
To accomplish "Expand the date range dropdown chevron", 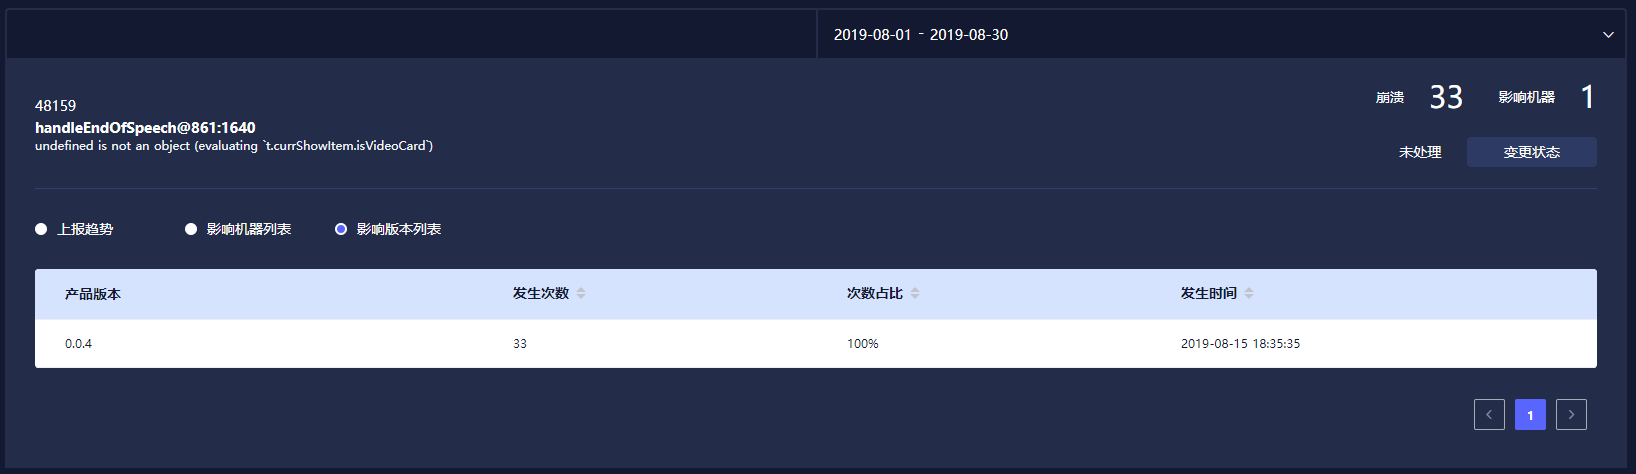I will click(x=1608, y=35).
